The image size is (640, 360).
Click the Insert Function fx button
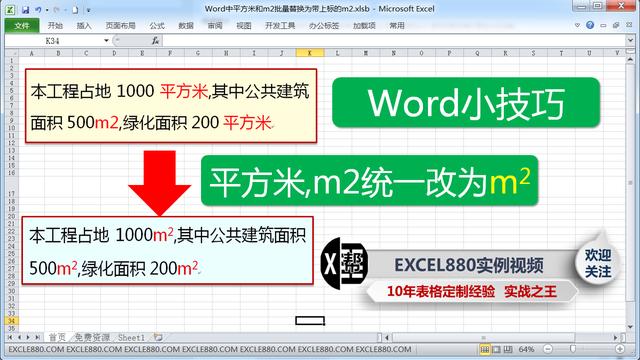(x=155, y=40)
